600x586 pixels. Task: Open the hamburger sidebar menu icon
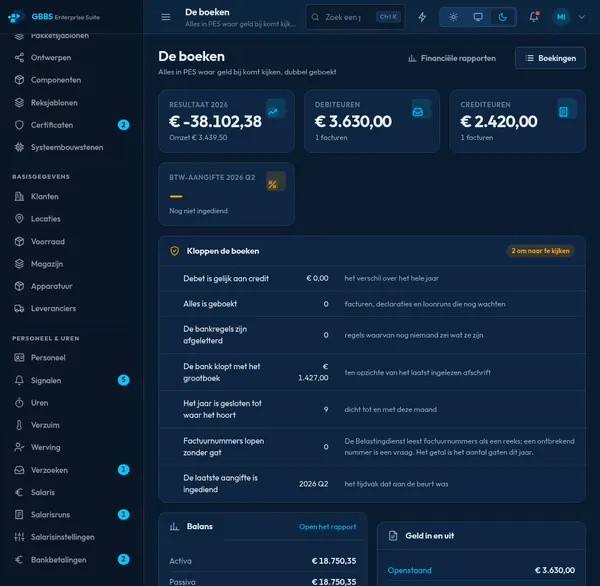166,17
